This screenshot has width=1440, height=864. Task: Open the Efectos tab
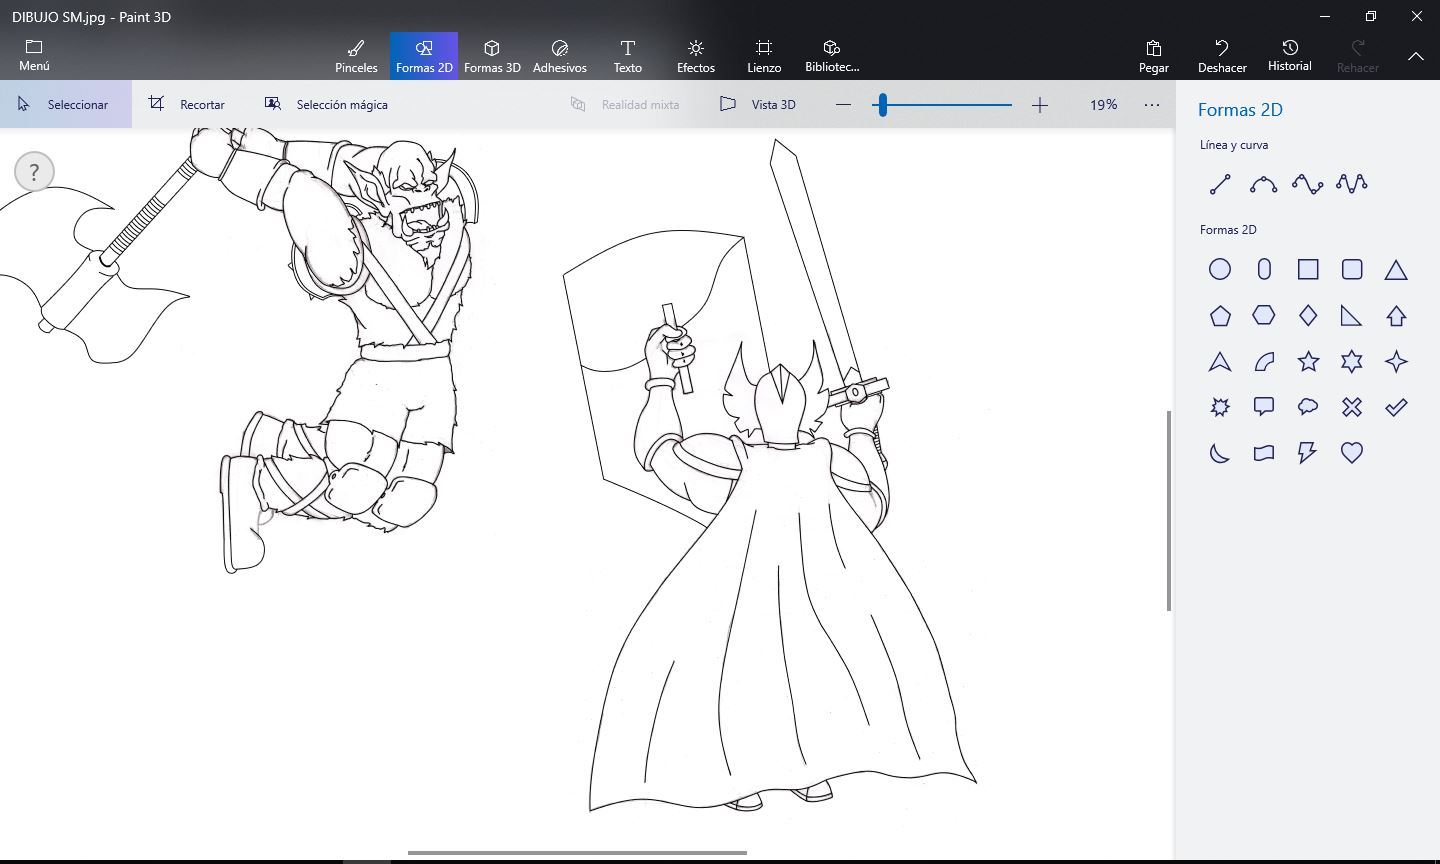pos(696,56)
